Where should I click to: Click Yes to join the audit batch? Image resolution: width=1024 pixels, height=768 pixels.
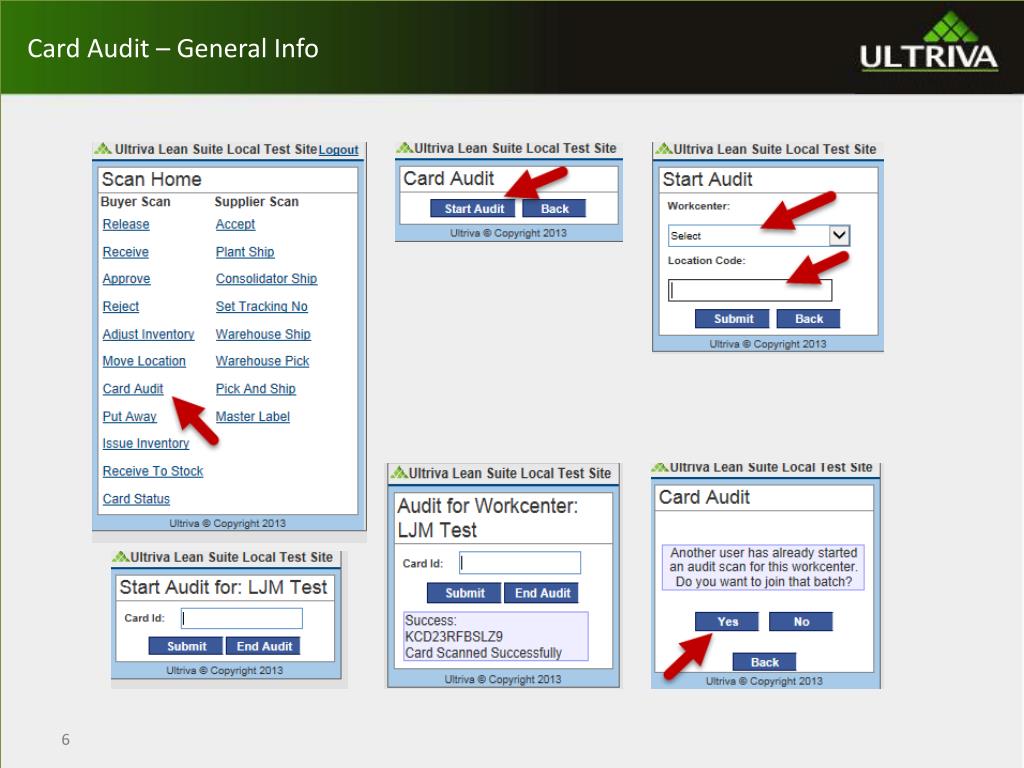click(x=727, y=622)
